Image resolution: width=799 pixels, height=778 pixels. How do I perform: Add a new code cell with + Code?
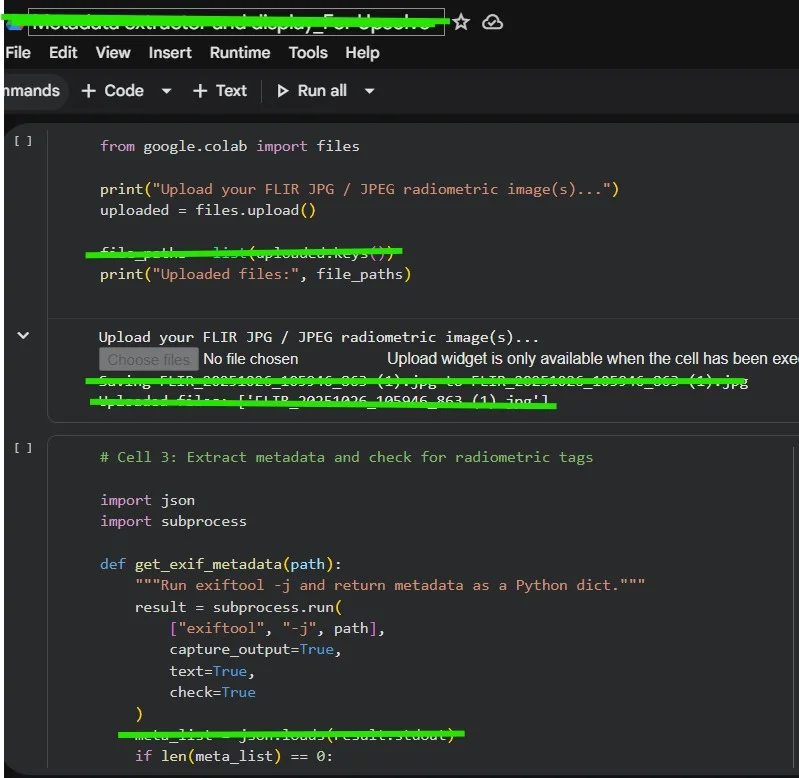pyautogui.click(x=112, y=90)
